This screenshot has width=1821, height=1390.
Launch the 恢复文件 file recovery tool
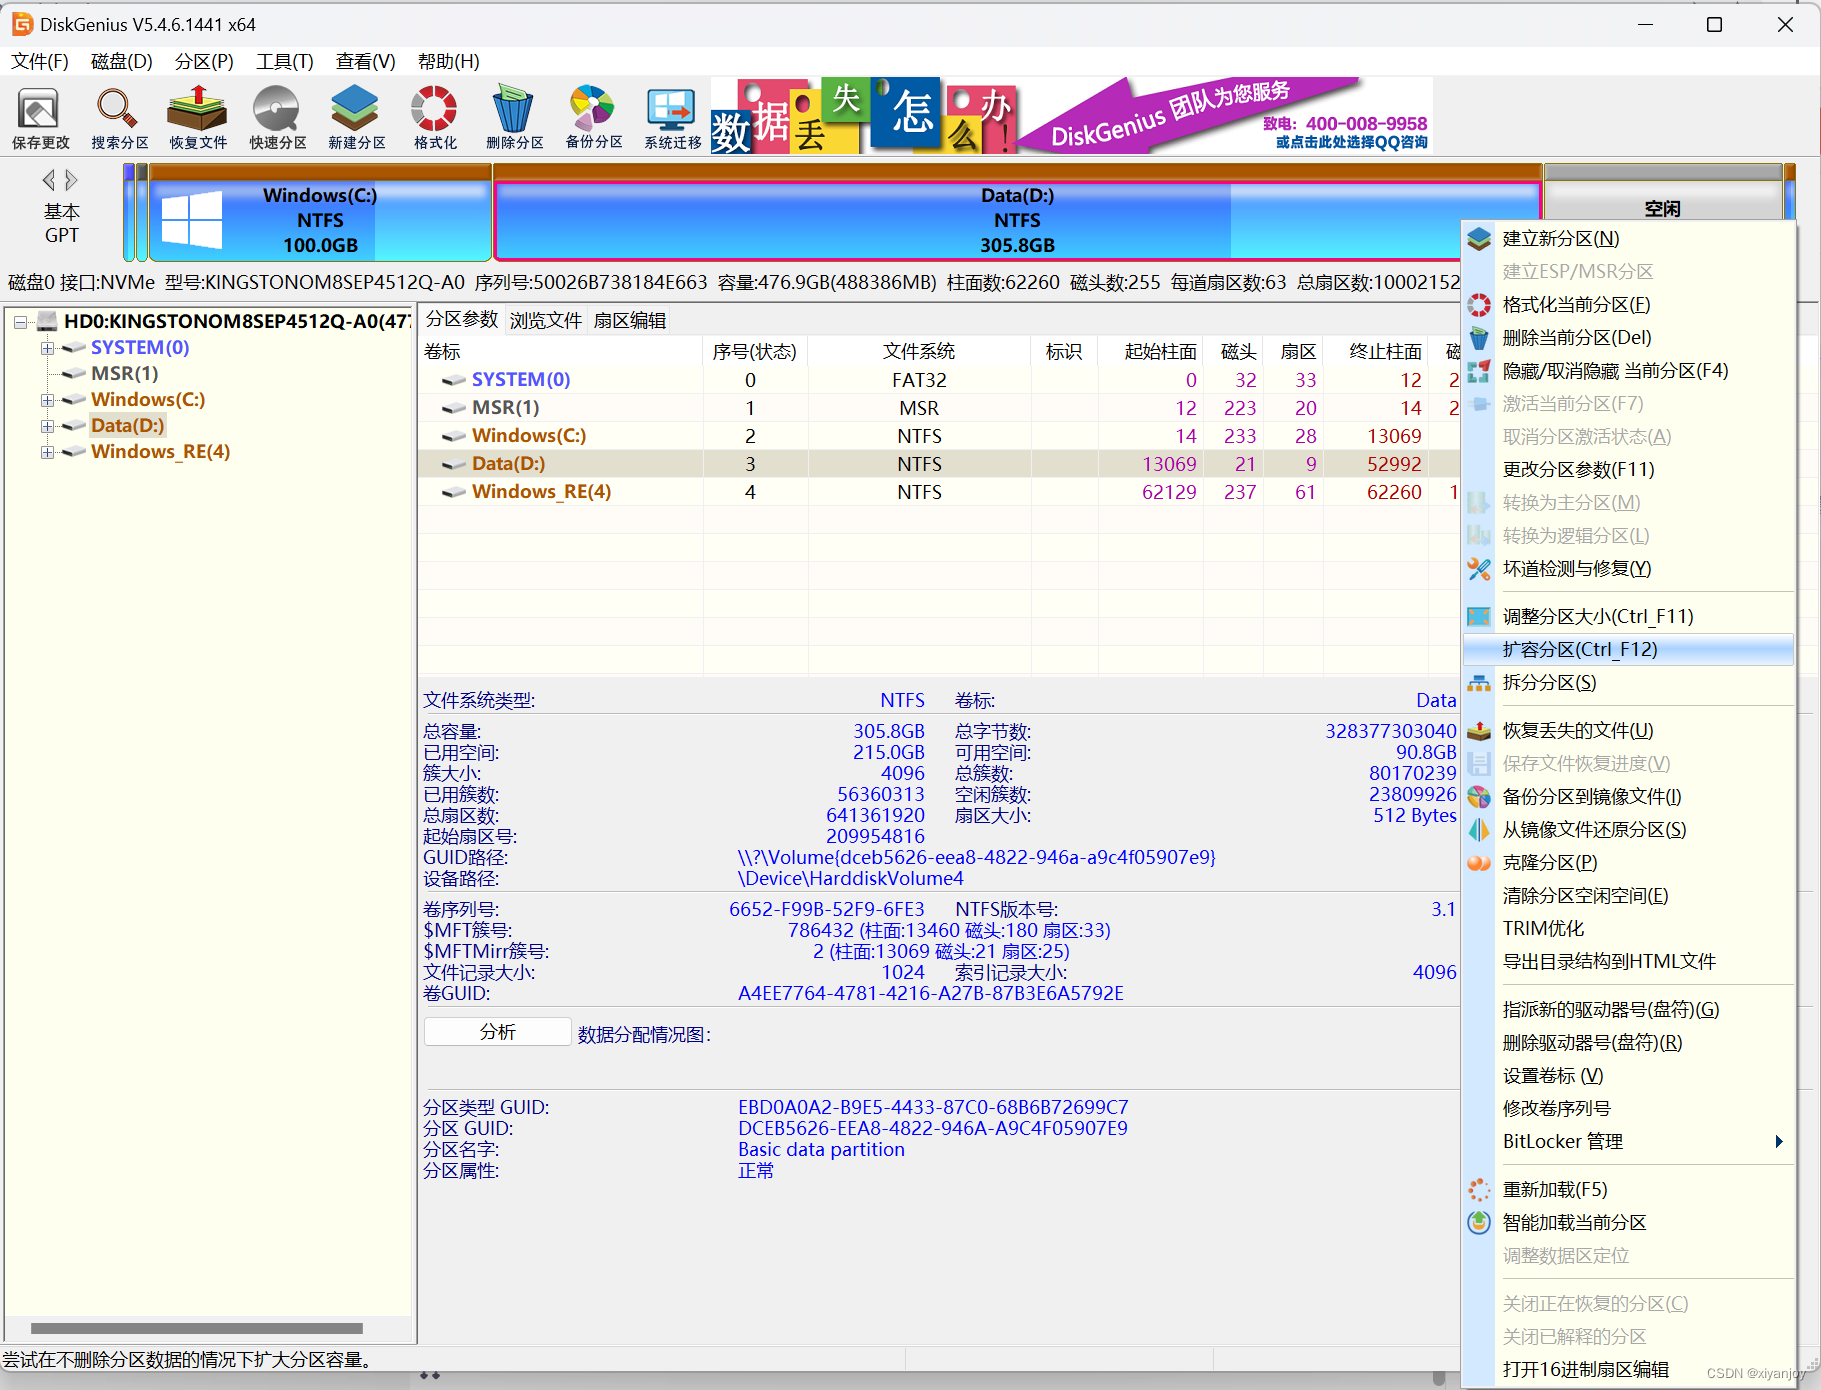(x=198, y=118)
